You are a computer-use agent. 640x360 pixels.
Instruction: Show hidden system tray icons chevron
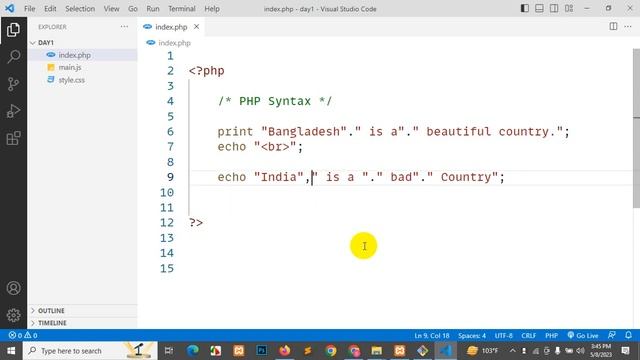click(x=513, y=351)
